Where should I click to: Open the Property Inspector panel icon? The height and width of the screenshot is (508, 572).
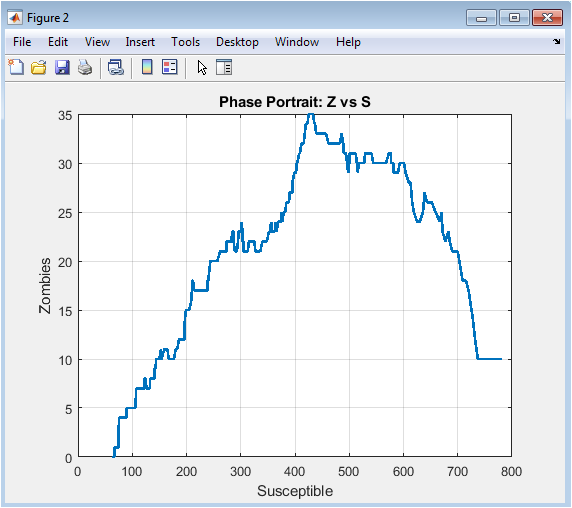(224, 67)
